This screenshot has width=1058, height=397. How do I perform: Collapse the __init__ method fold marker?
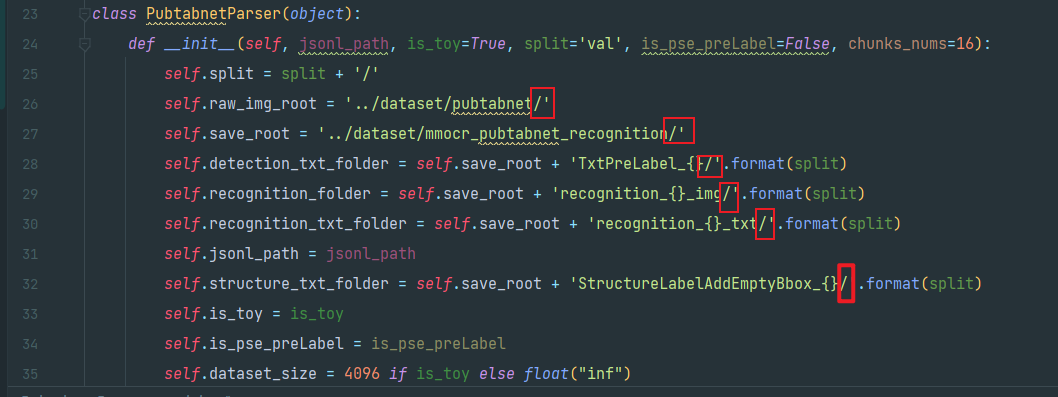coord(84,44)
